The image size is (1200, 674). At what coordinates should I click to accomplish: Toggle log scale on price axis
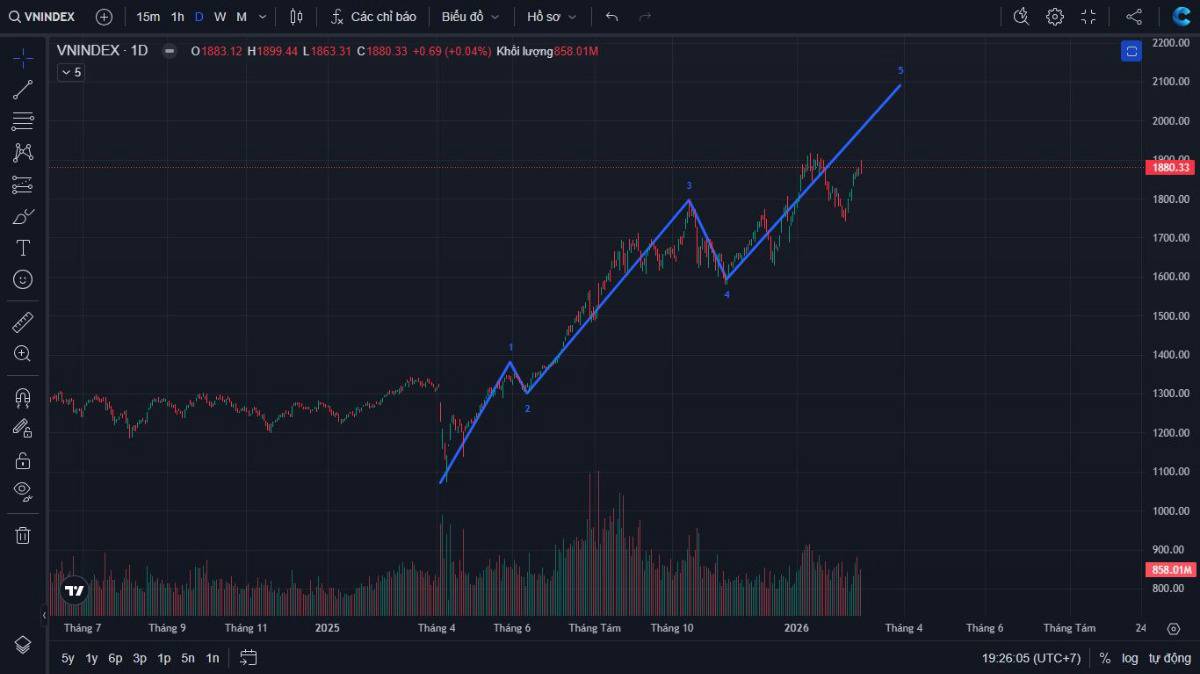click(x=1130, y=658)
